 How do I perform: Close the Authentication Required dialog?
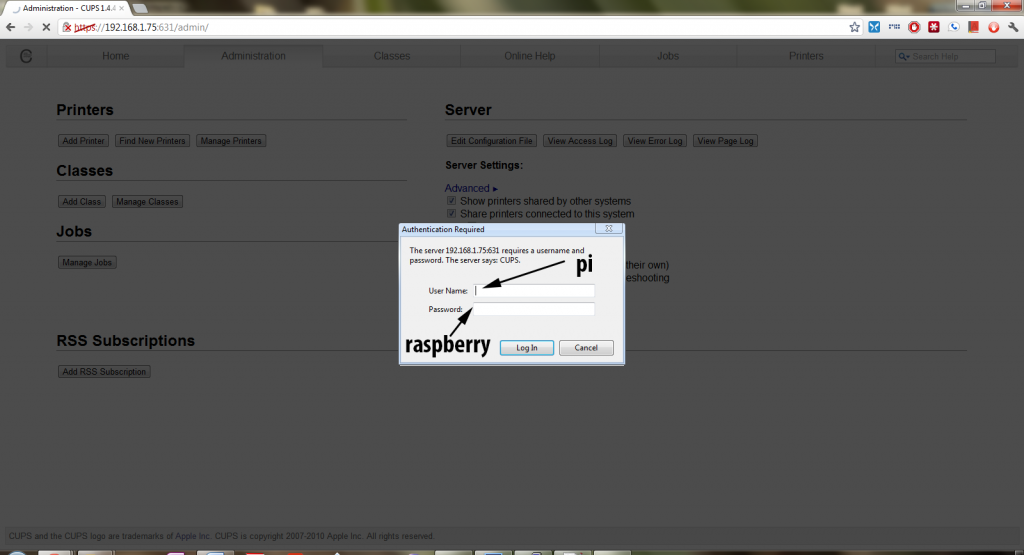(609, 229)
